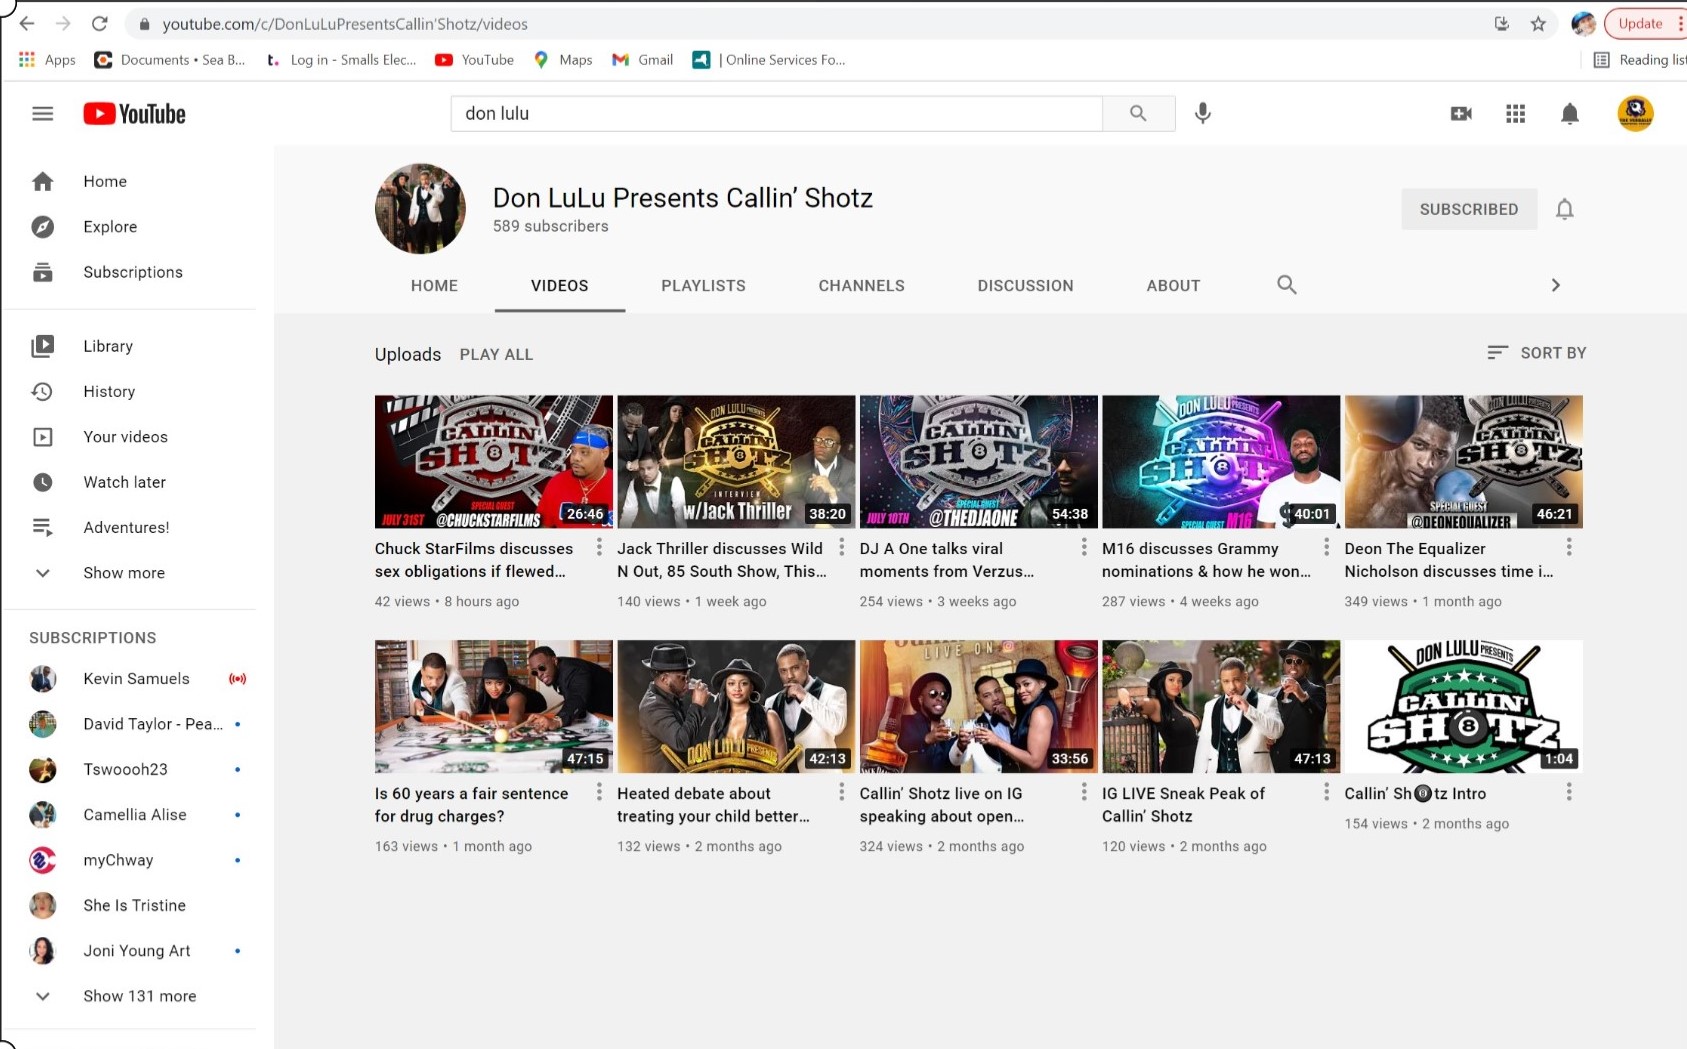Select the VIDEOS channel tab
This screenshot has height=1049, width=1687.
[x=560, y=285]
